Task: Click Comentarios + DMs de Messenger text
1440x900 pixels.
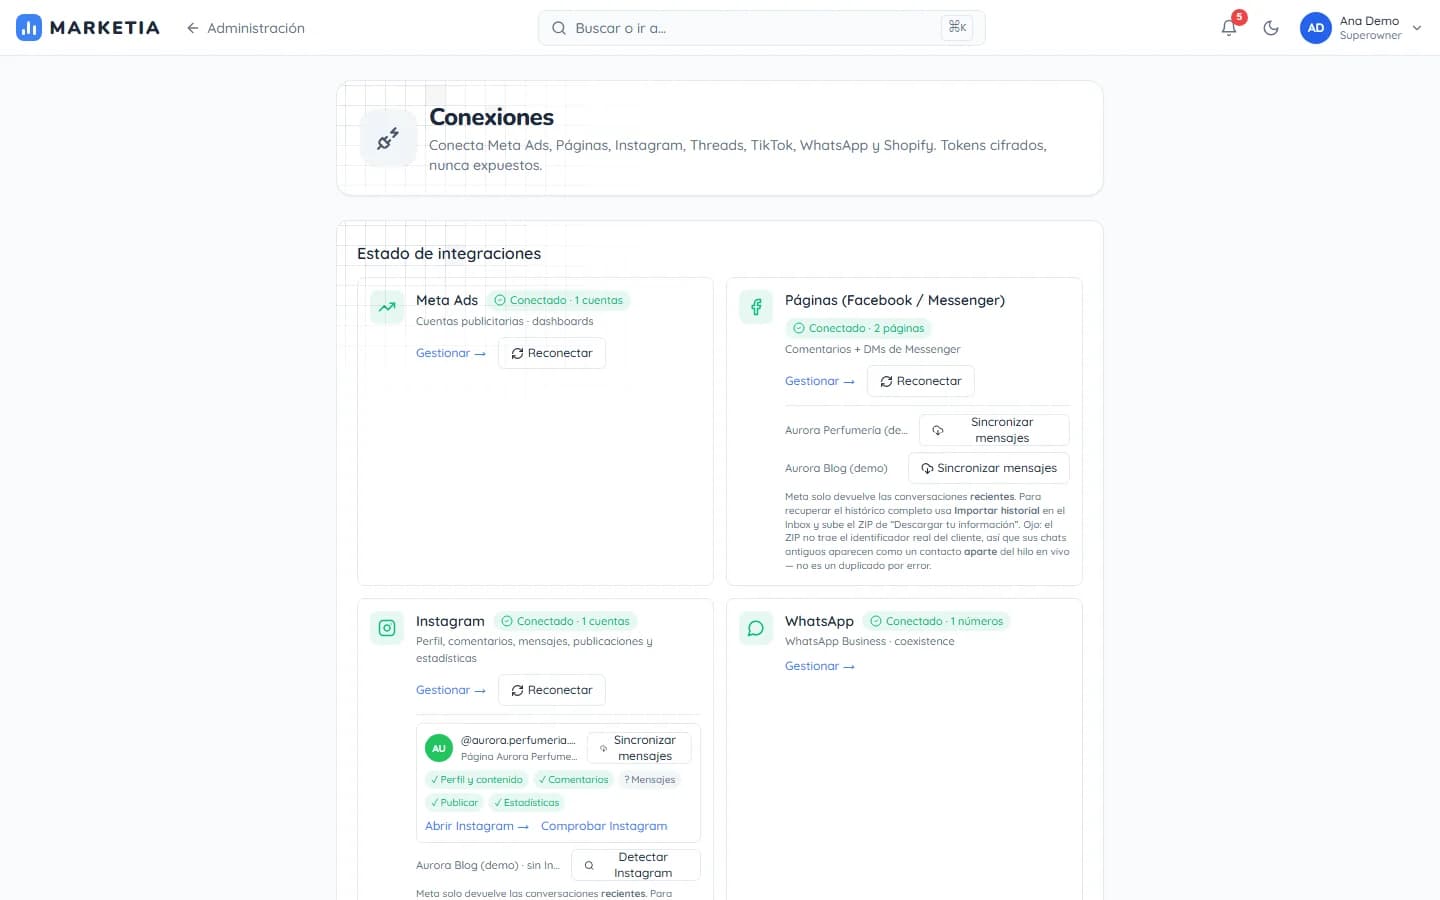Action: 873,349
